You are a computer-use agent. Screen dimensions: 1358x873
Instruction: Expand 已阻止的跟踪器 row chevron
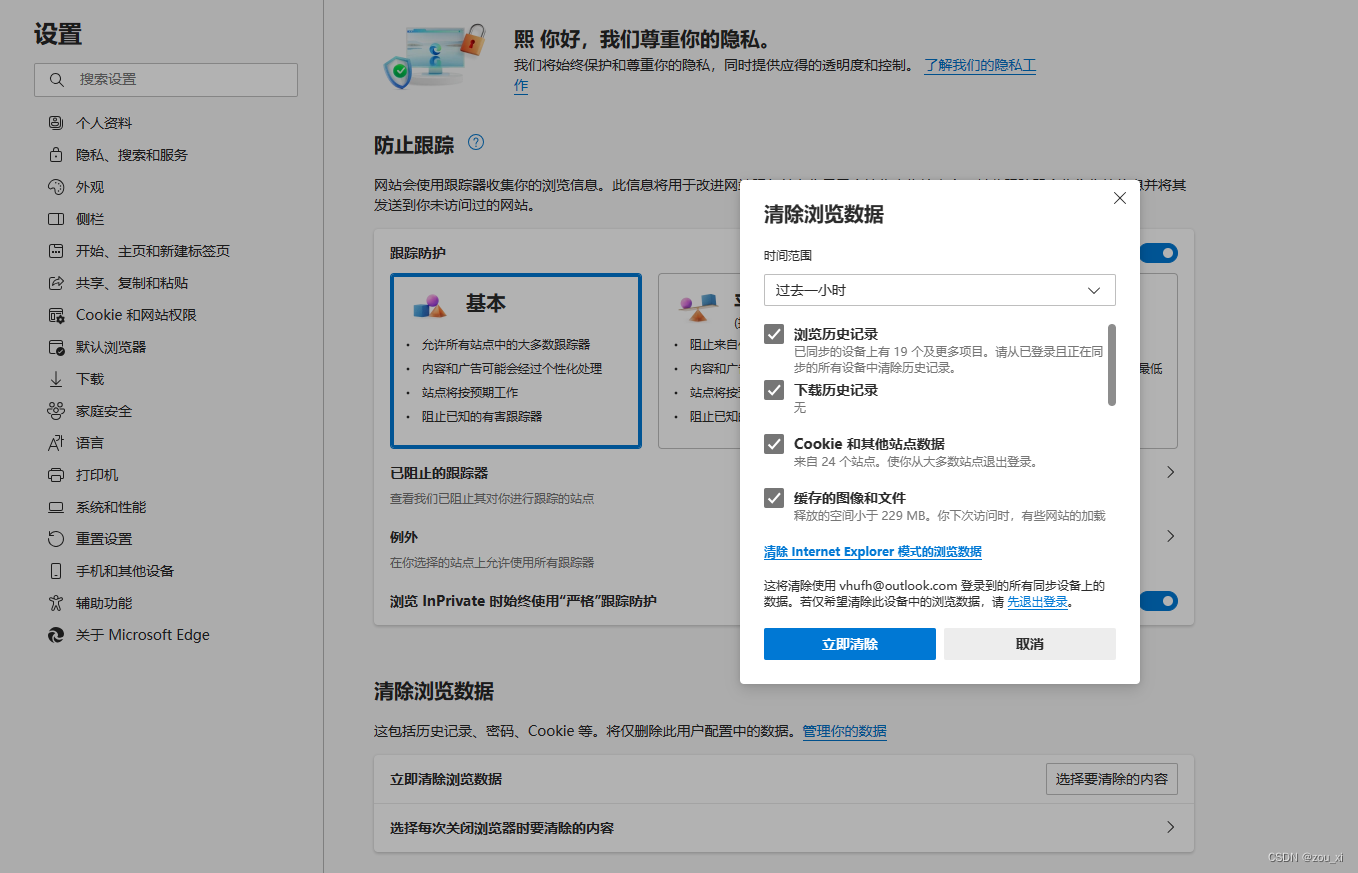point(1171,472)
